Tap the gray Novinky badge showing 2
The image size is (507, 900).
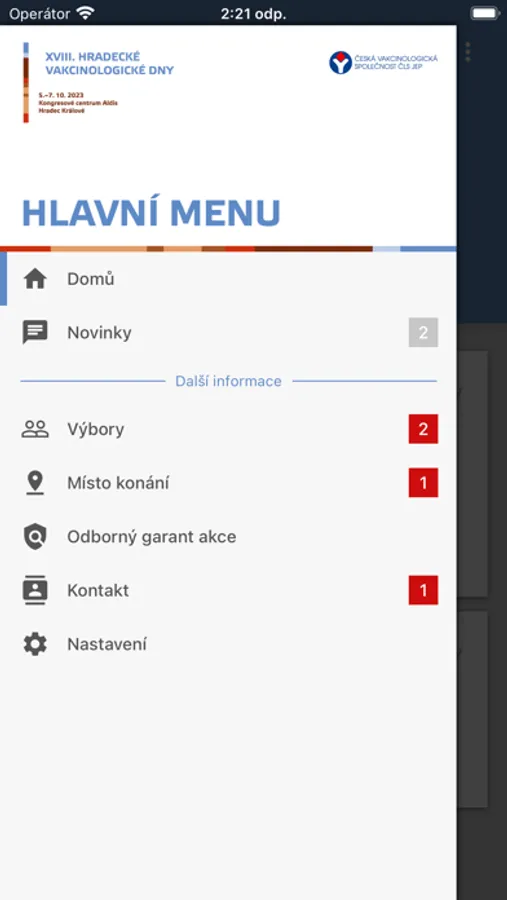423,332
